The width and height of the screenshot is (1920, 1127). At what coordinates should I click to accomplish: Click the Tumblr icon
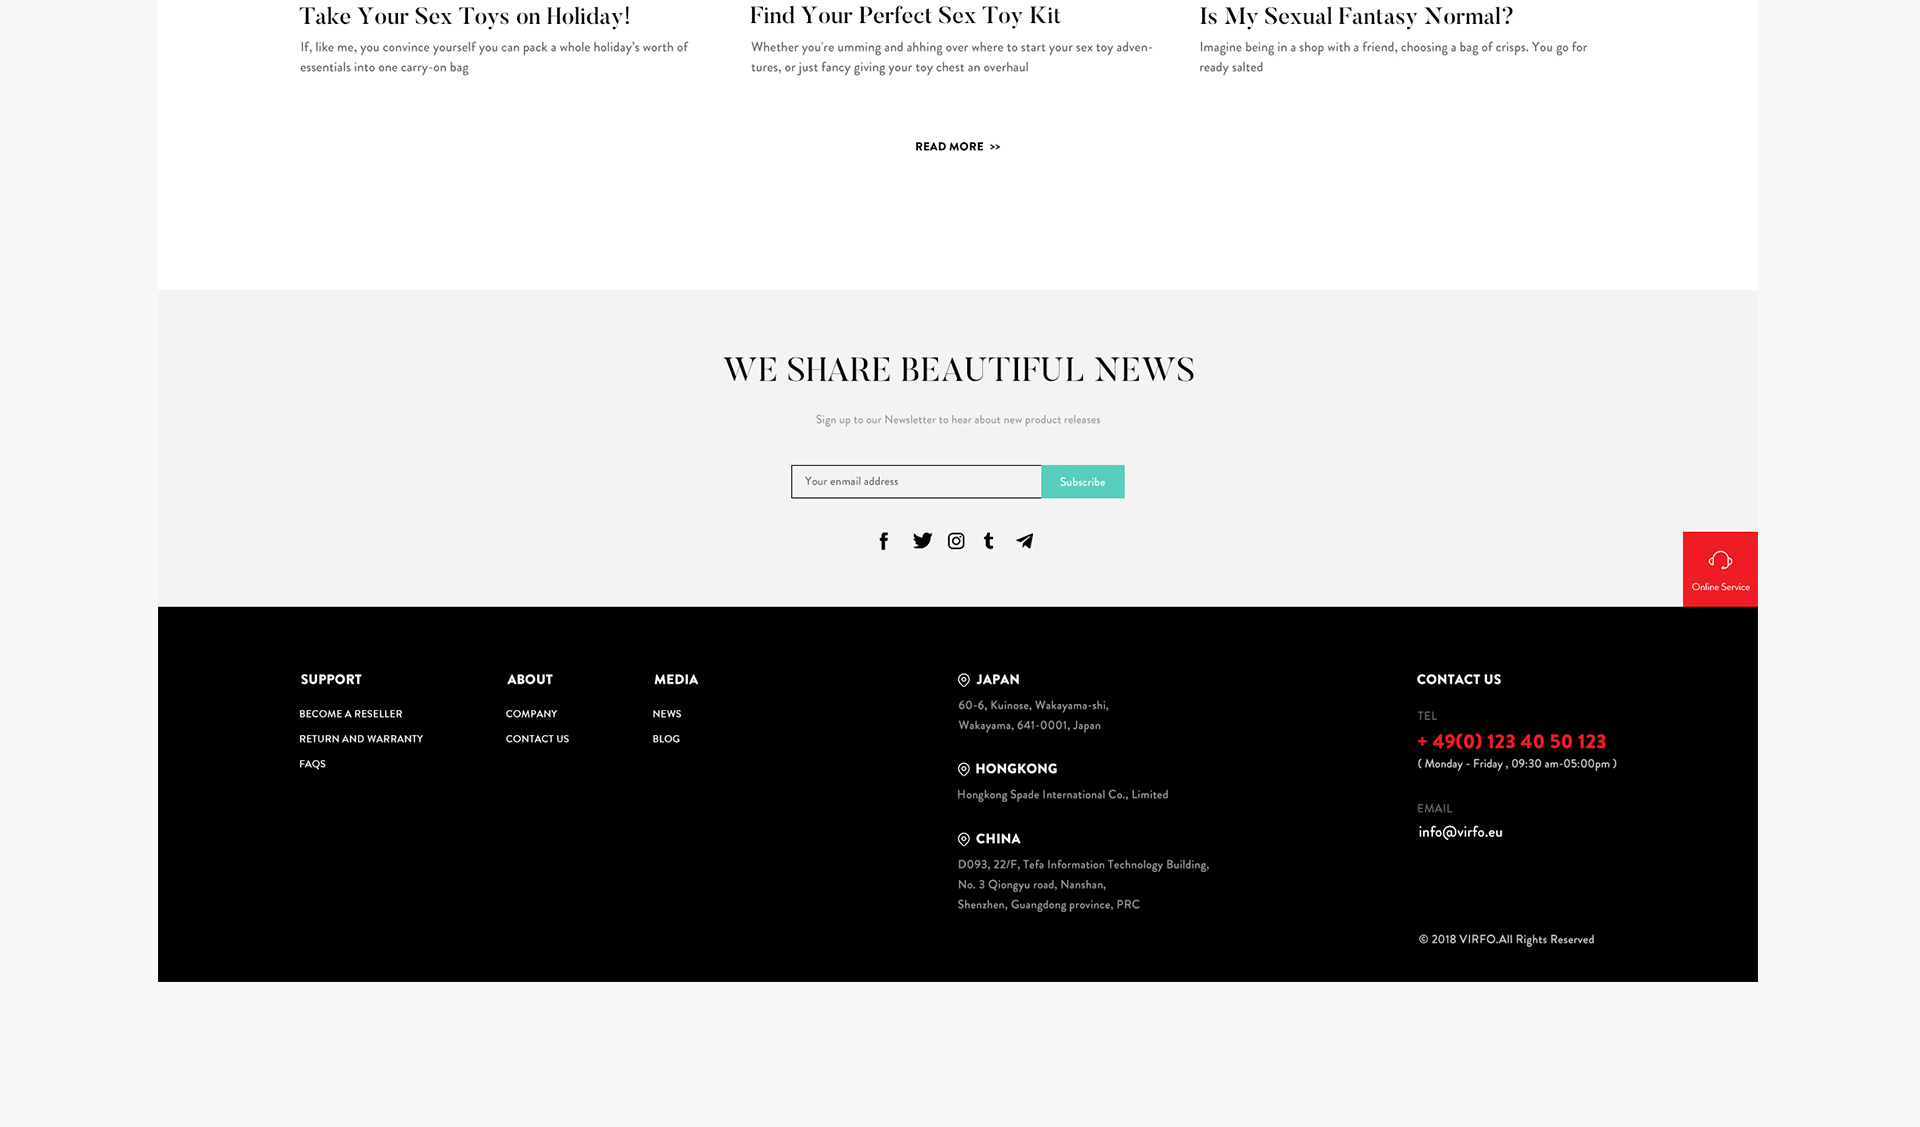[989, 541]
